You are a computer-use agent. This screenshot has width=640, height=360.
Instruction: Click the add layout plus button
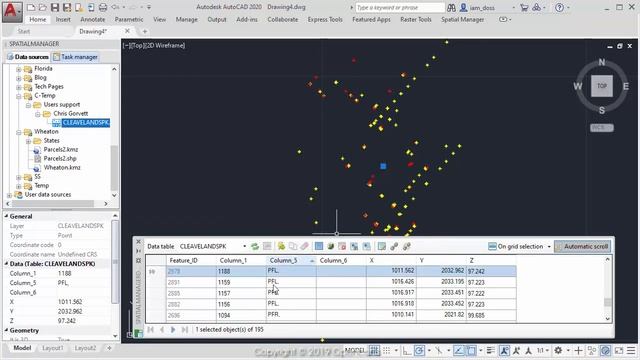click(109, 348)
